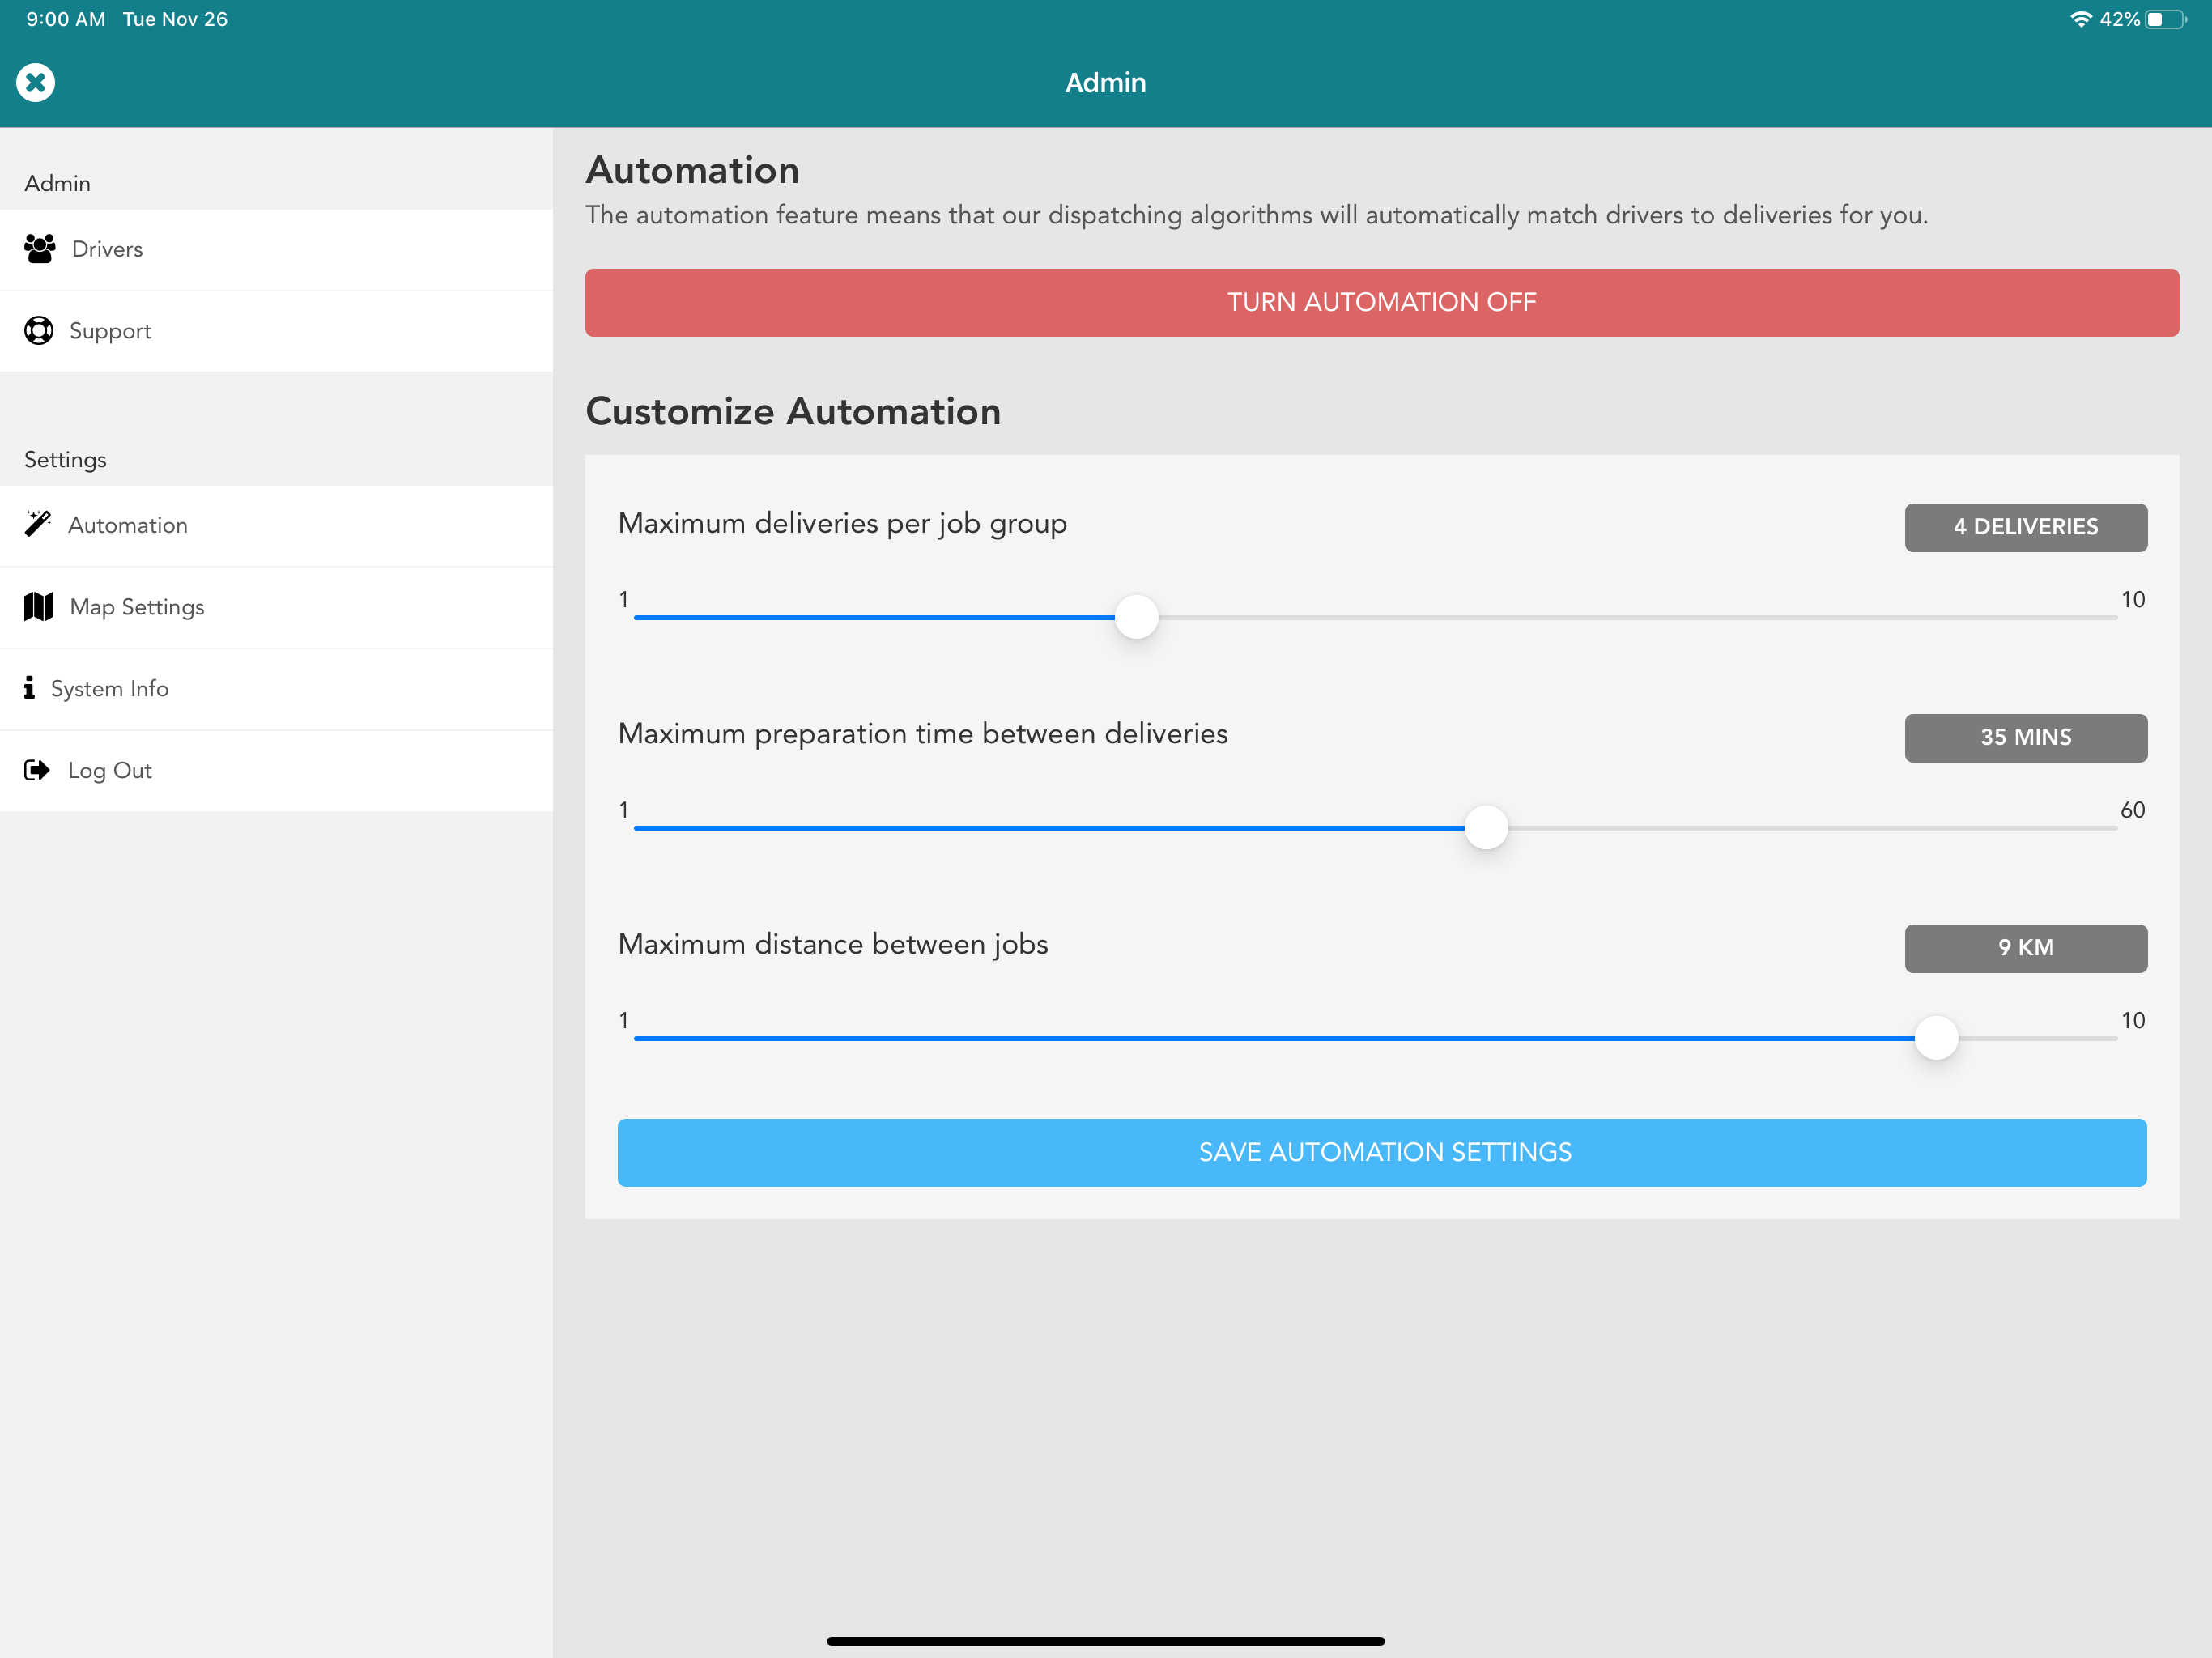Click the distance between jobs slider handle
2212x1658 pixels.
point(1935,1038)
